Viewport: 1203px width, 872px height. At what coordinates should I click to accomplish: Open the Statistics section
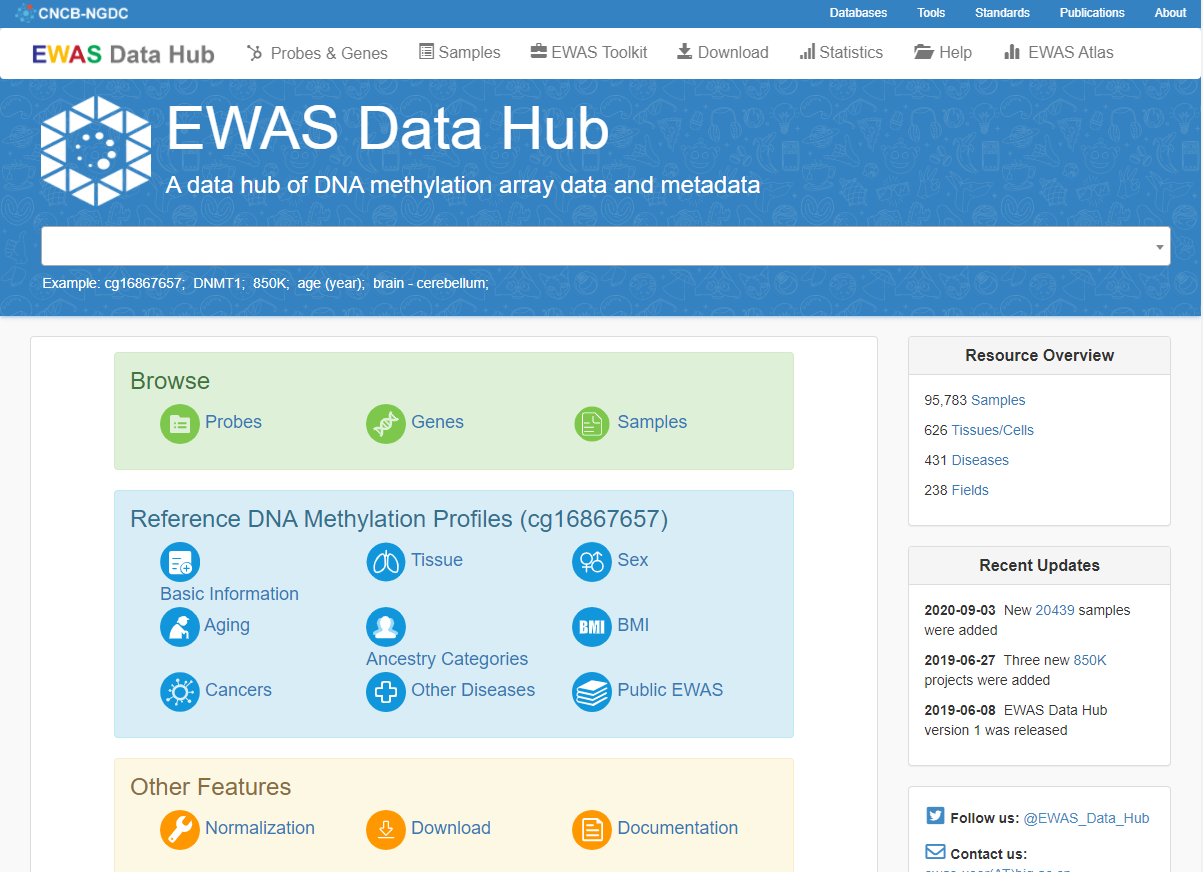tap(841, 52)
